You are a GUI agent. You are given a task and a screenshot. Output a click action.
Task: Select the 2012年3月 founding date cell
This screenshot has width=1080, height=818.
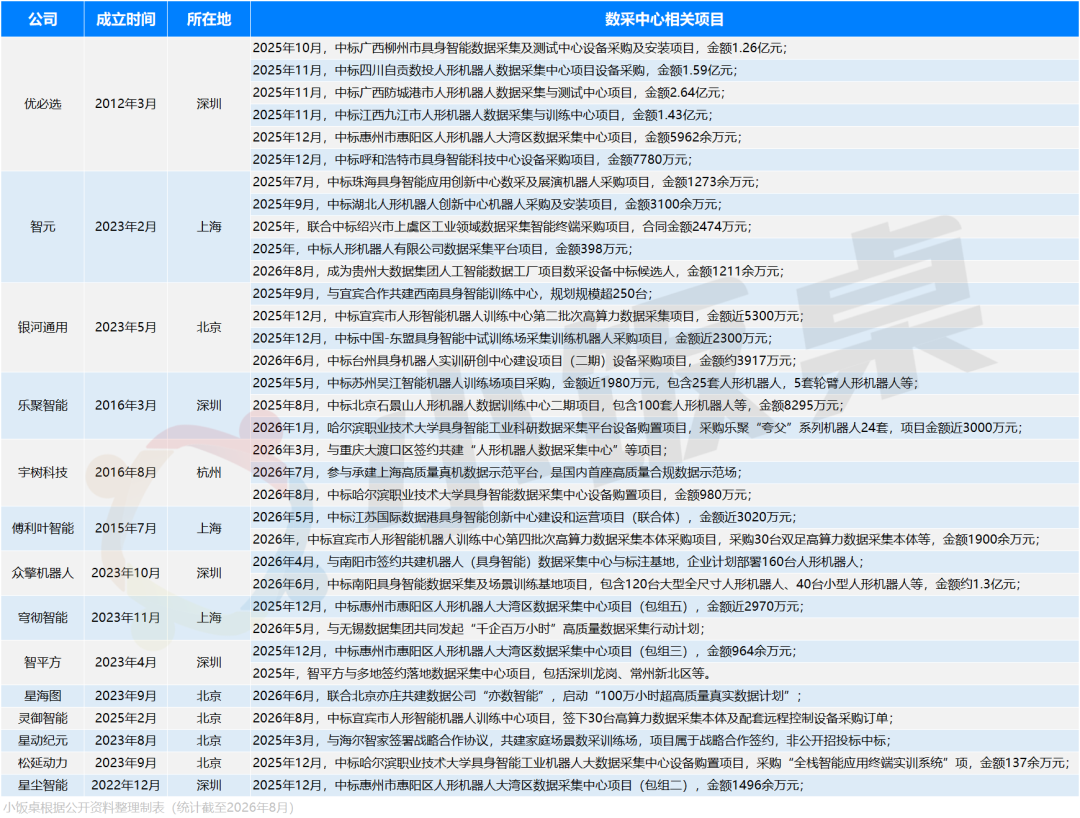[x=126, y=104]
